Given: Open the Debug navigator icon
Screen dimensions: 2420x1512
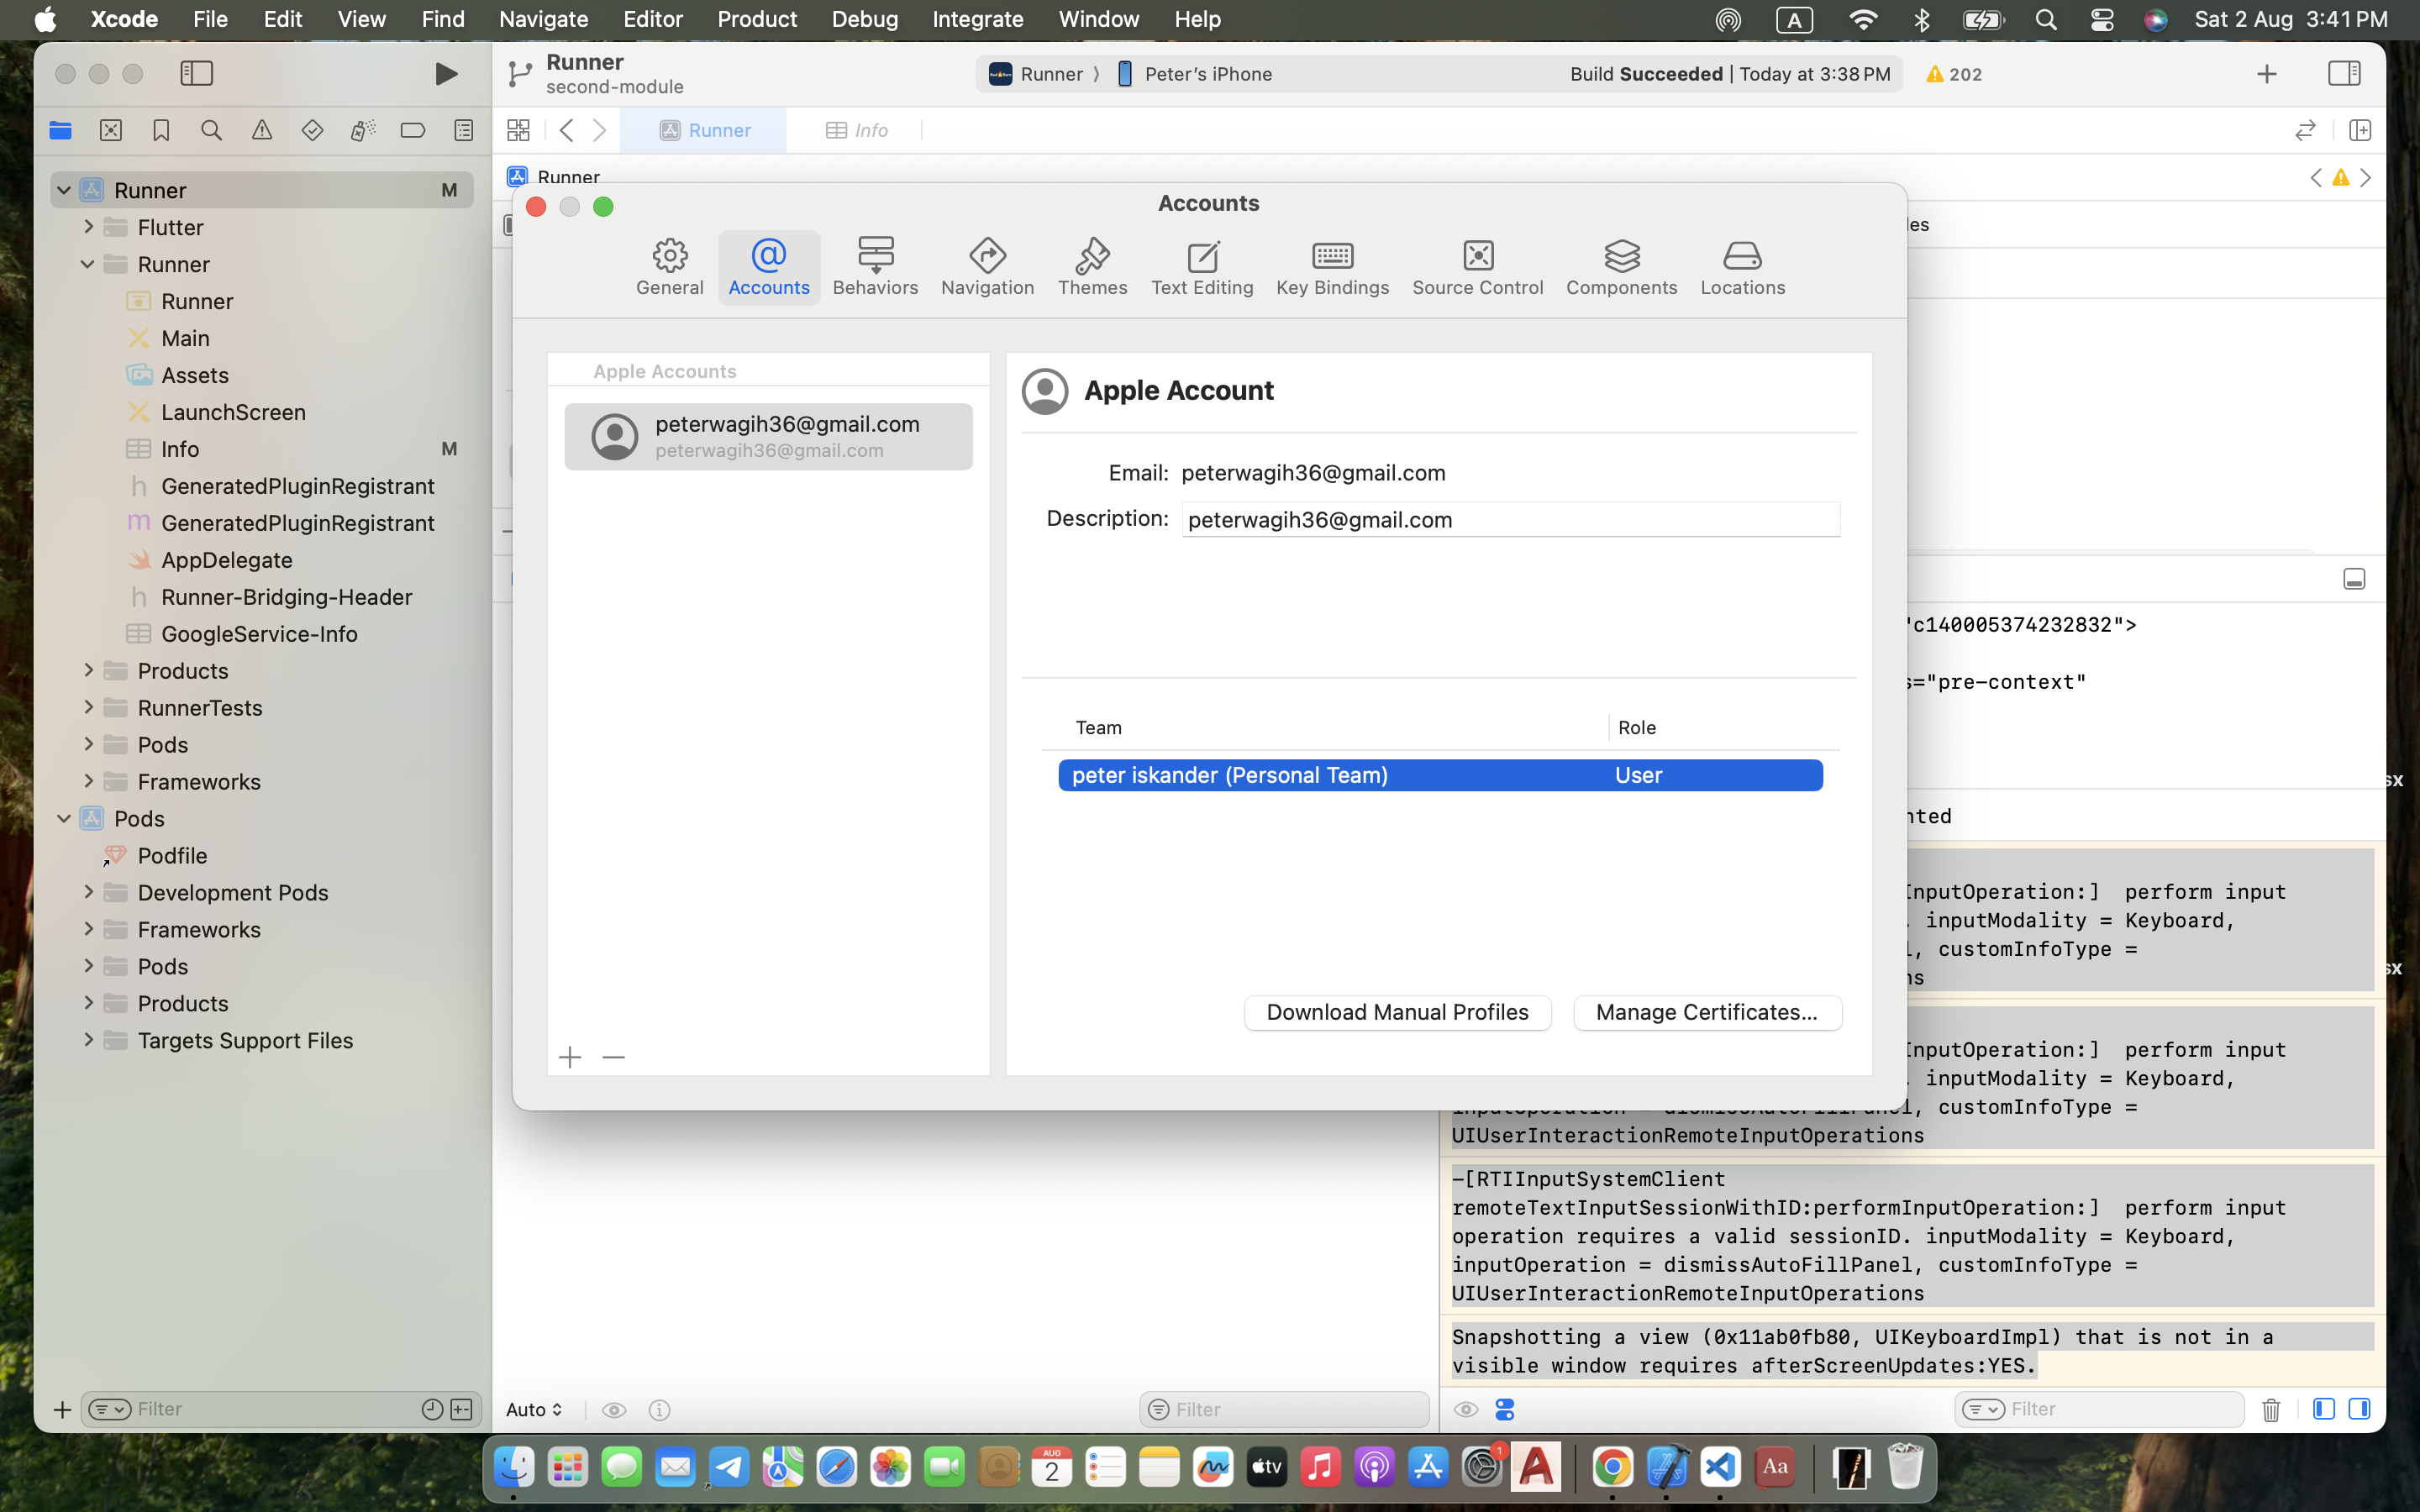Looking at the screenshot, I should pos(362,130).
